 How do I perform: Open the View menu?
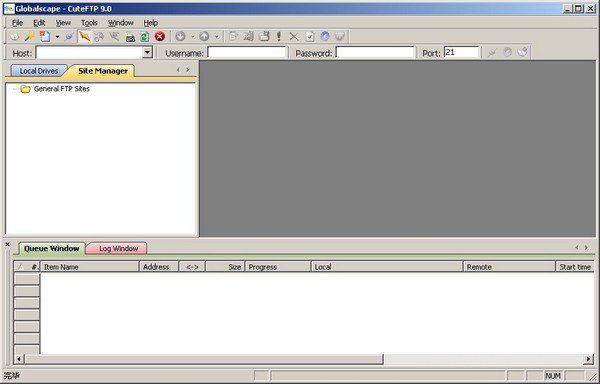[63, 23]
